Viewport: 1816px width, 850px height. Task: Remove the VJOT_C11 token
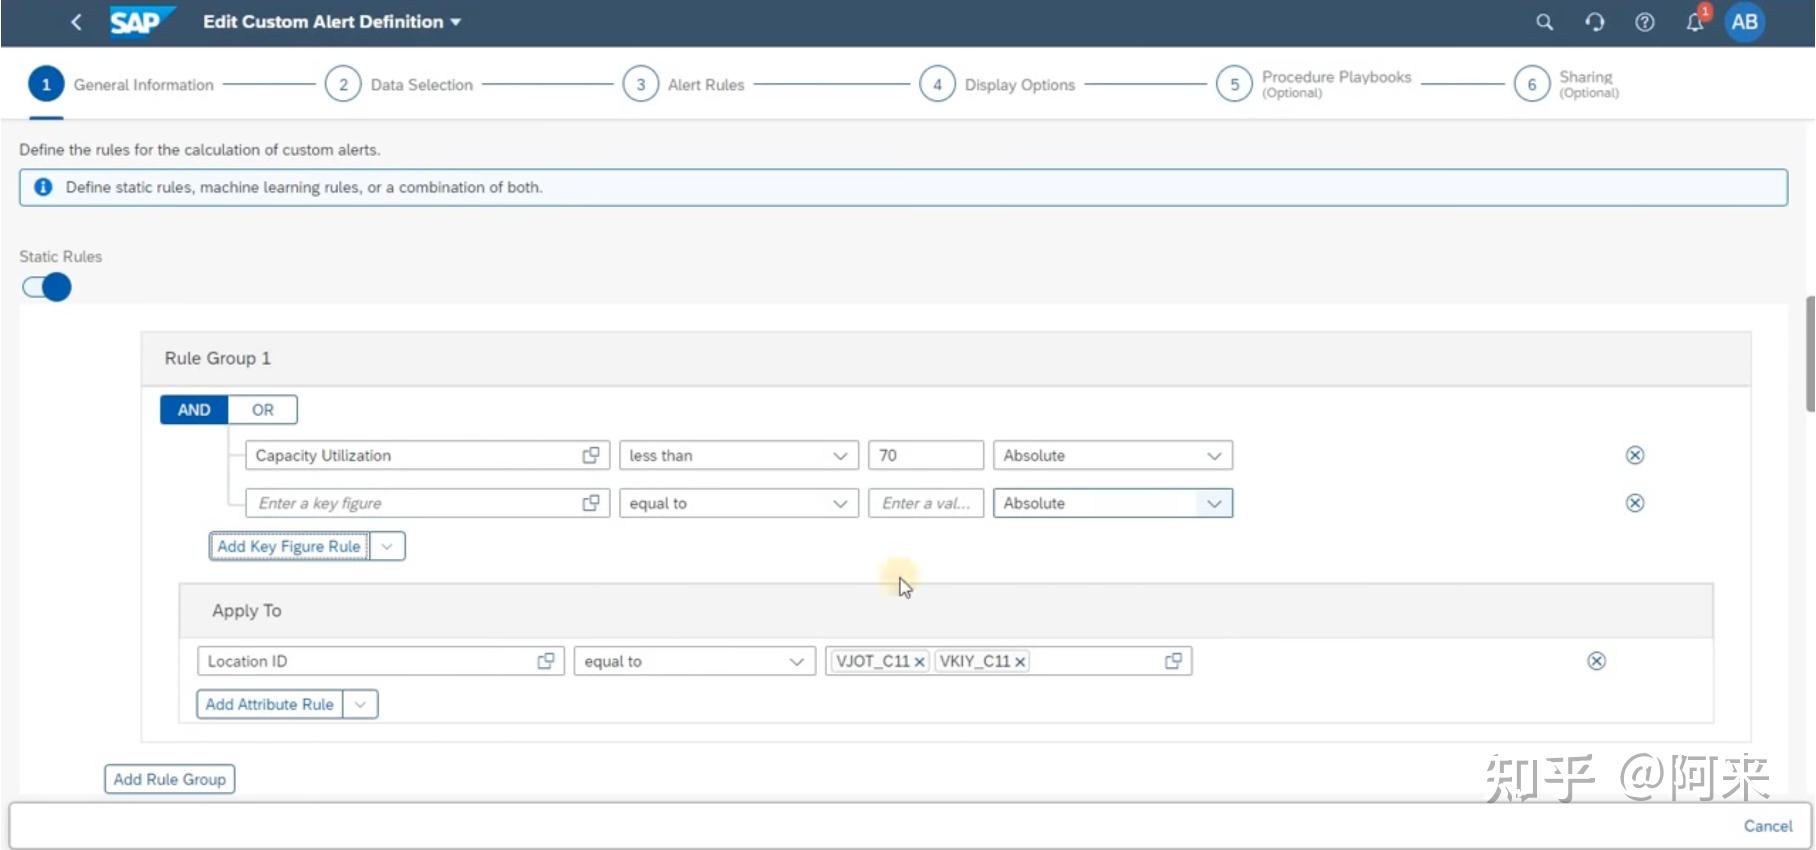(919, 662)
